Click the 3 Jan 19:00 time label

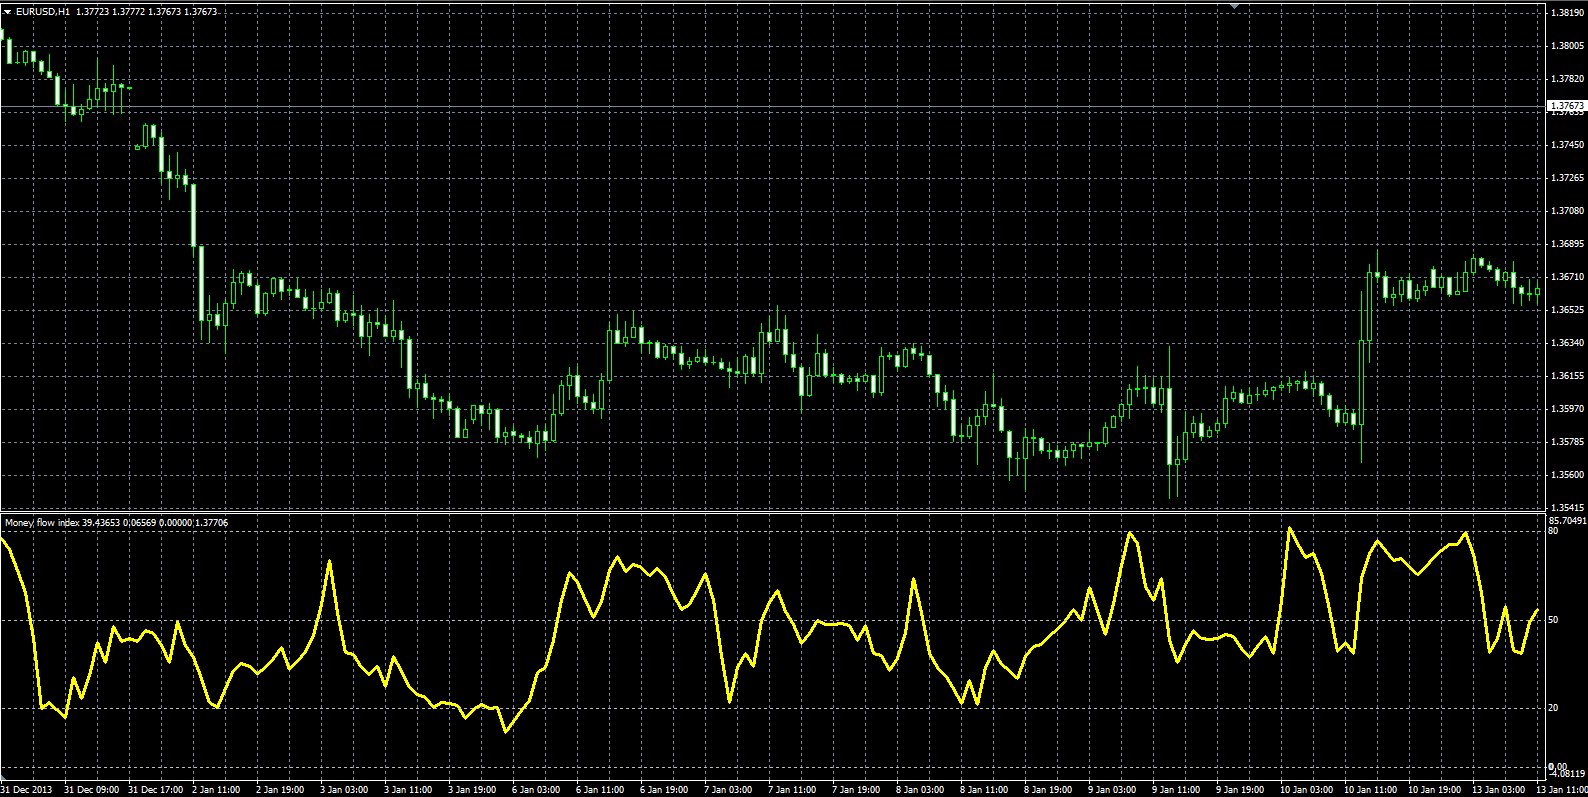pyautogui.click(x=472, y=790)
